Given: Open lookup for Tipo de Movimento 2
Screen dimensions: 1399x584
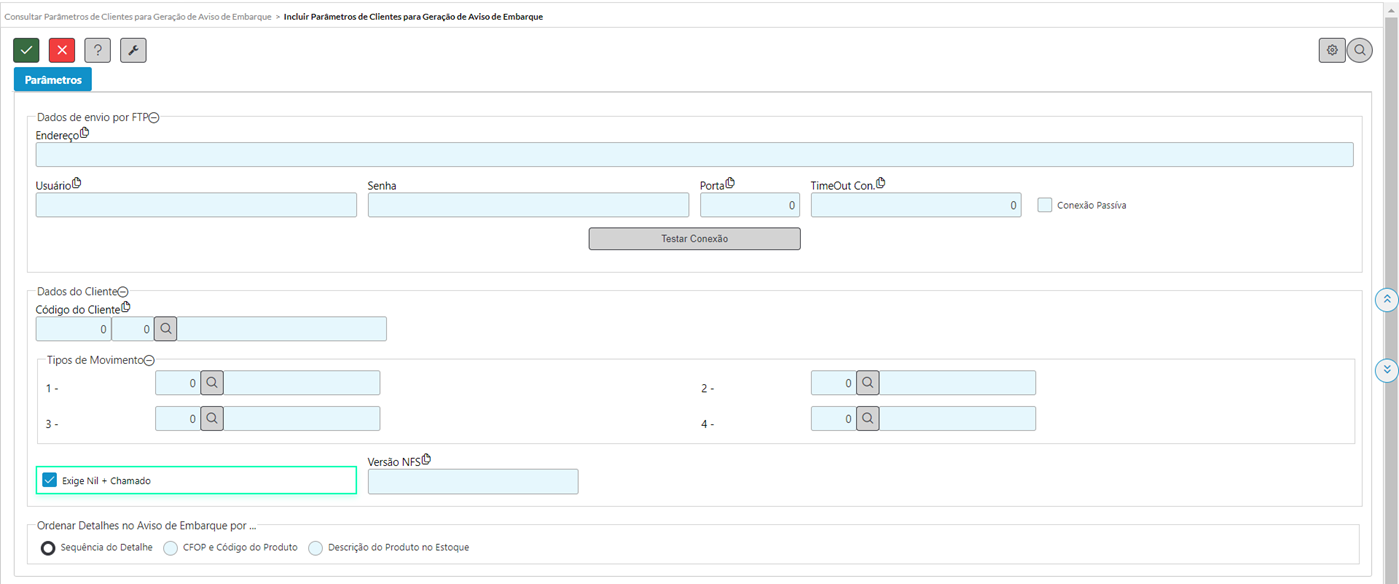Looking at the screenshot, I should [x=868, y=383].
